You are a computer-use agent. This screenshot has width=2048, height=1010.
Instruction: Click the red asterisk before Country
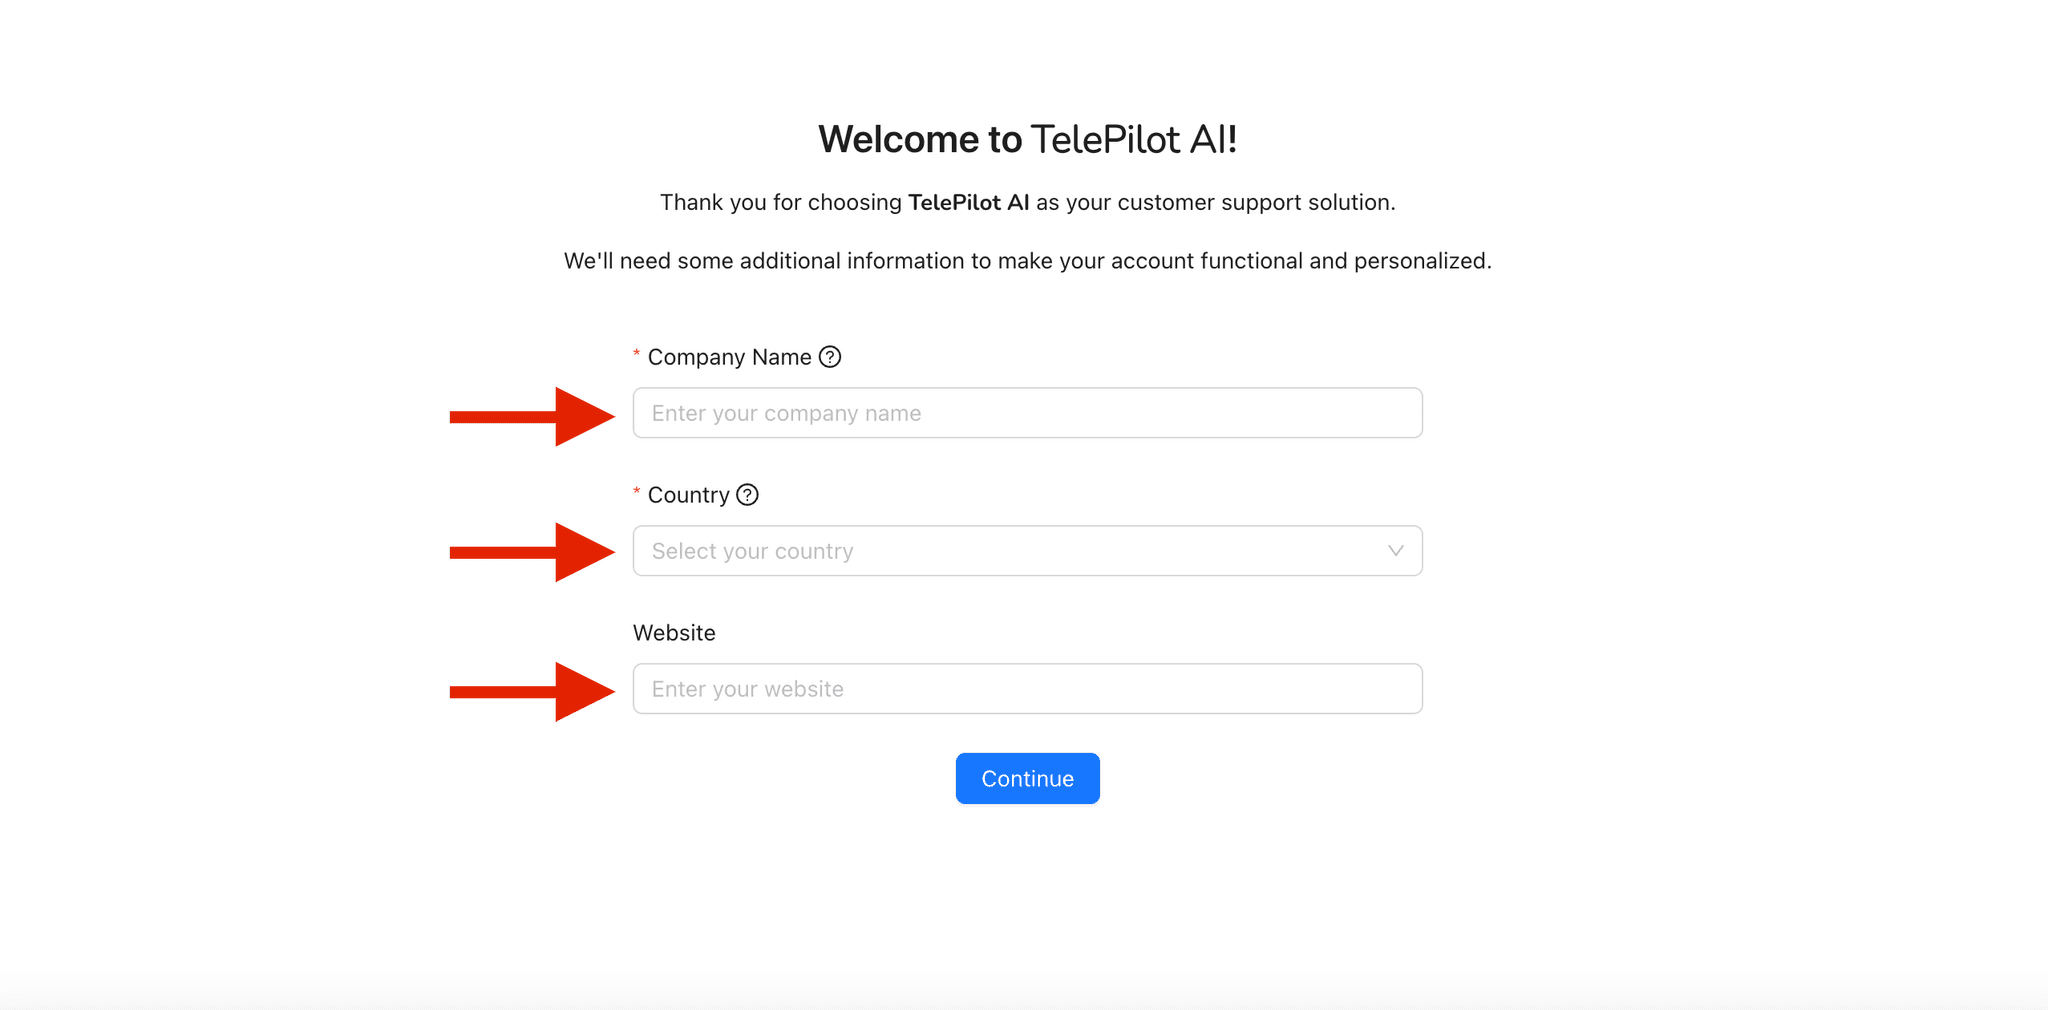[x=637, y=493]
